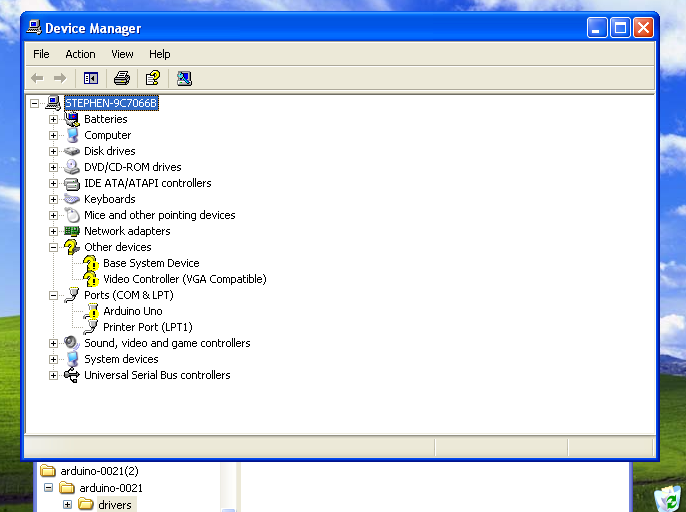
Task: Minimize the Device Manager window
Action: pyautogui.click(x=597, y=28)
